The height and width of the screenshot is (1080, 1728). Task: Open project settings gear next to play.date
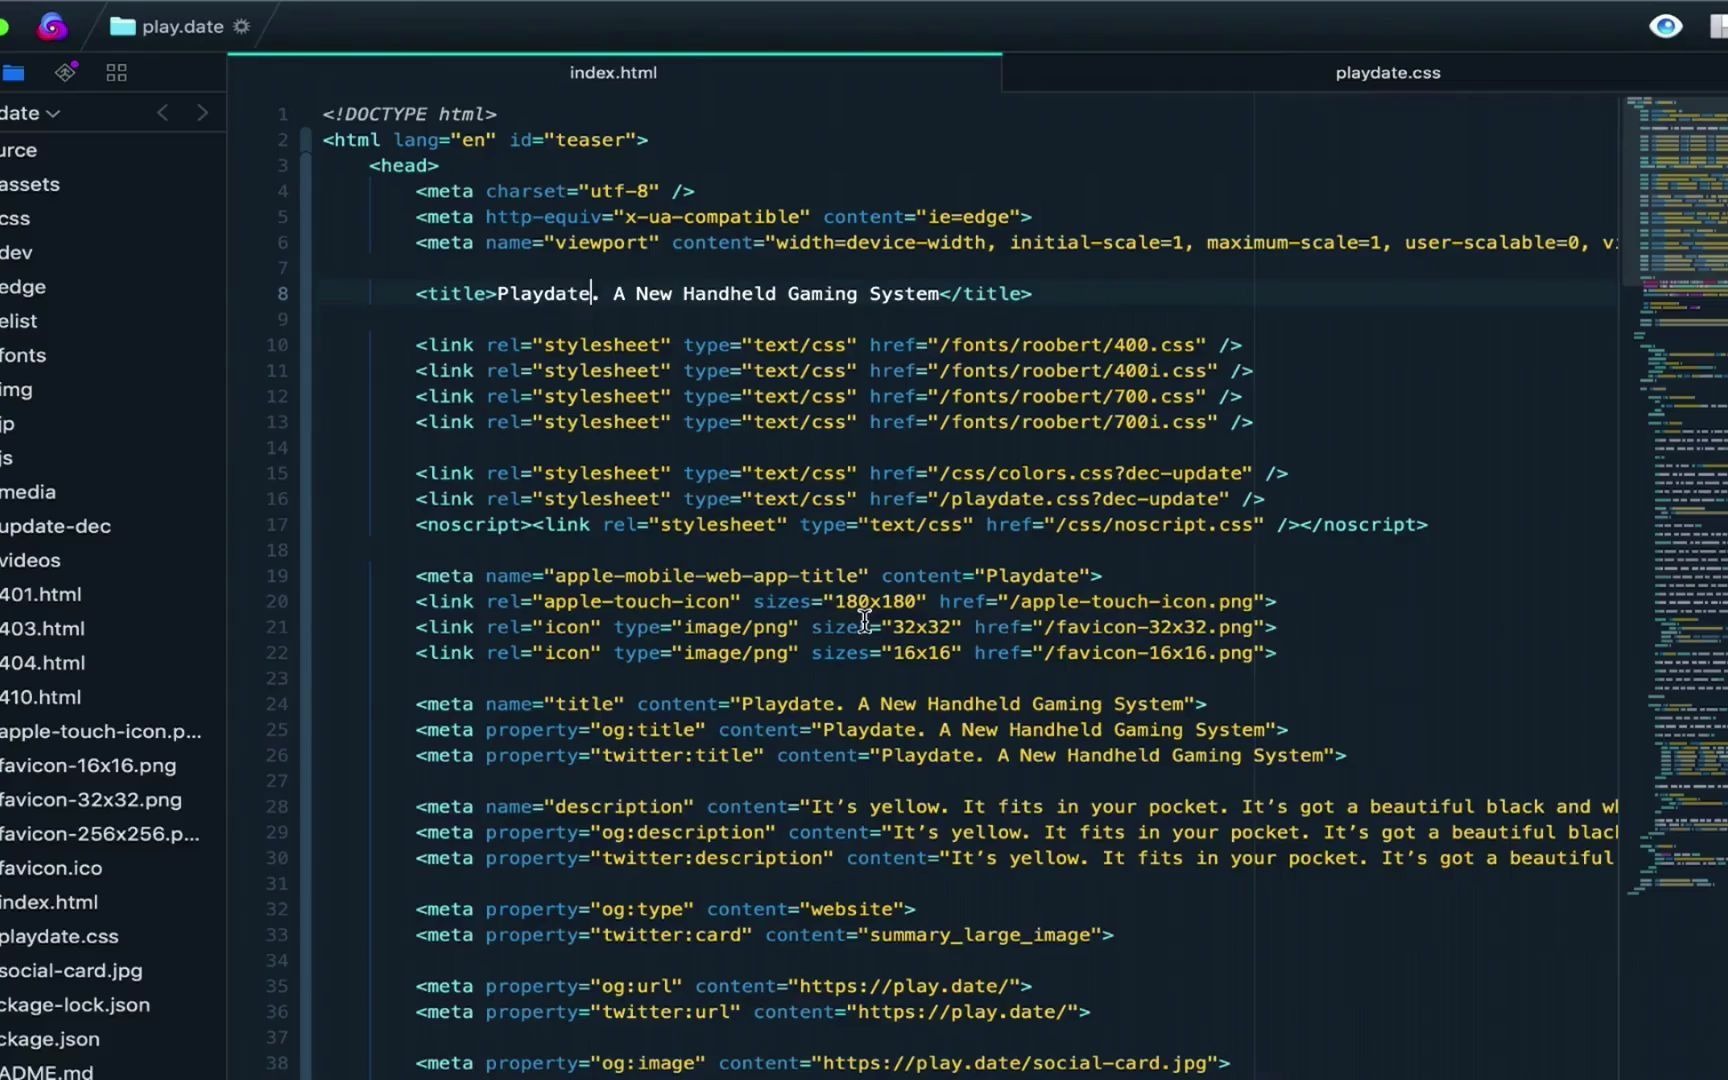(240, 26)
